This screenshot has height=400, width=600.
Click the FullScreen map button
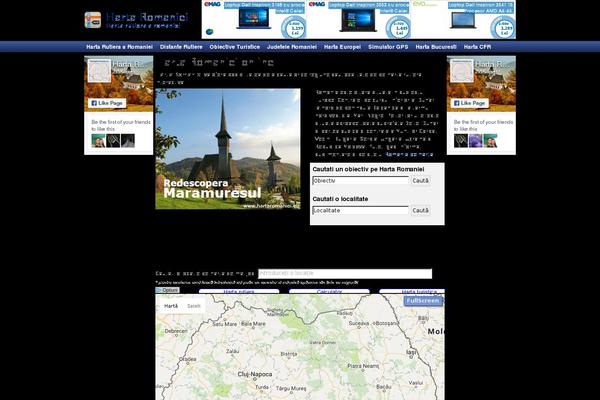coord(423,301)
